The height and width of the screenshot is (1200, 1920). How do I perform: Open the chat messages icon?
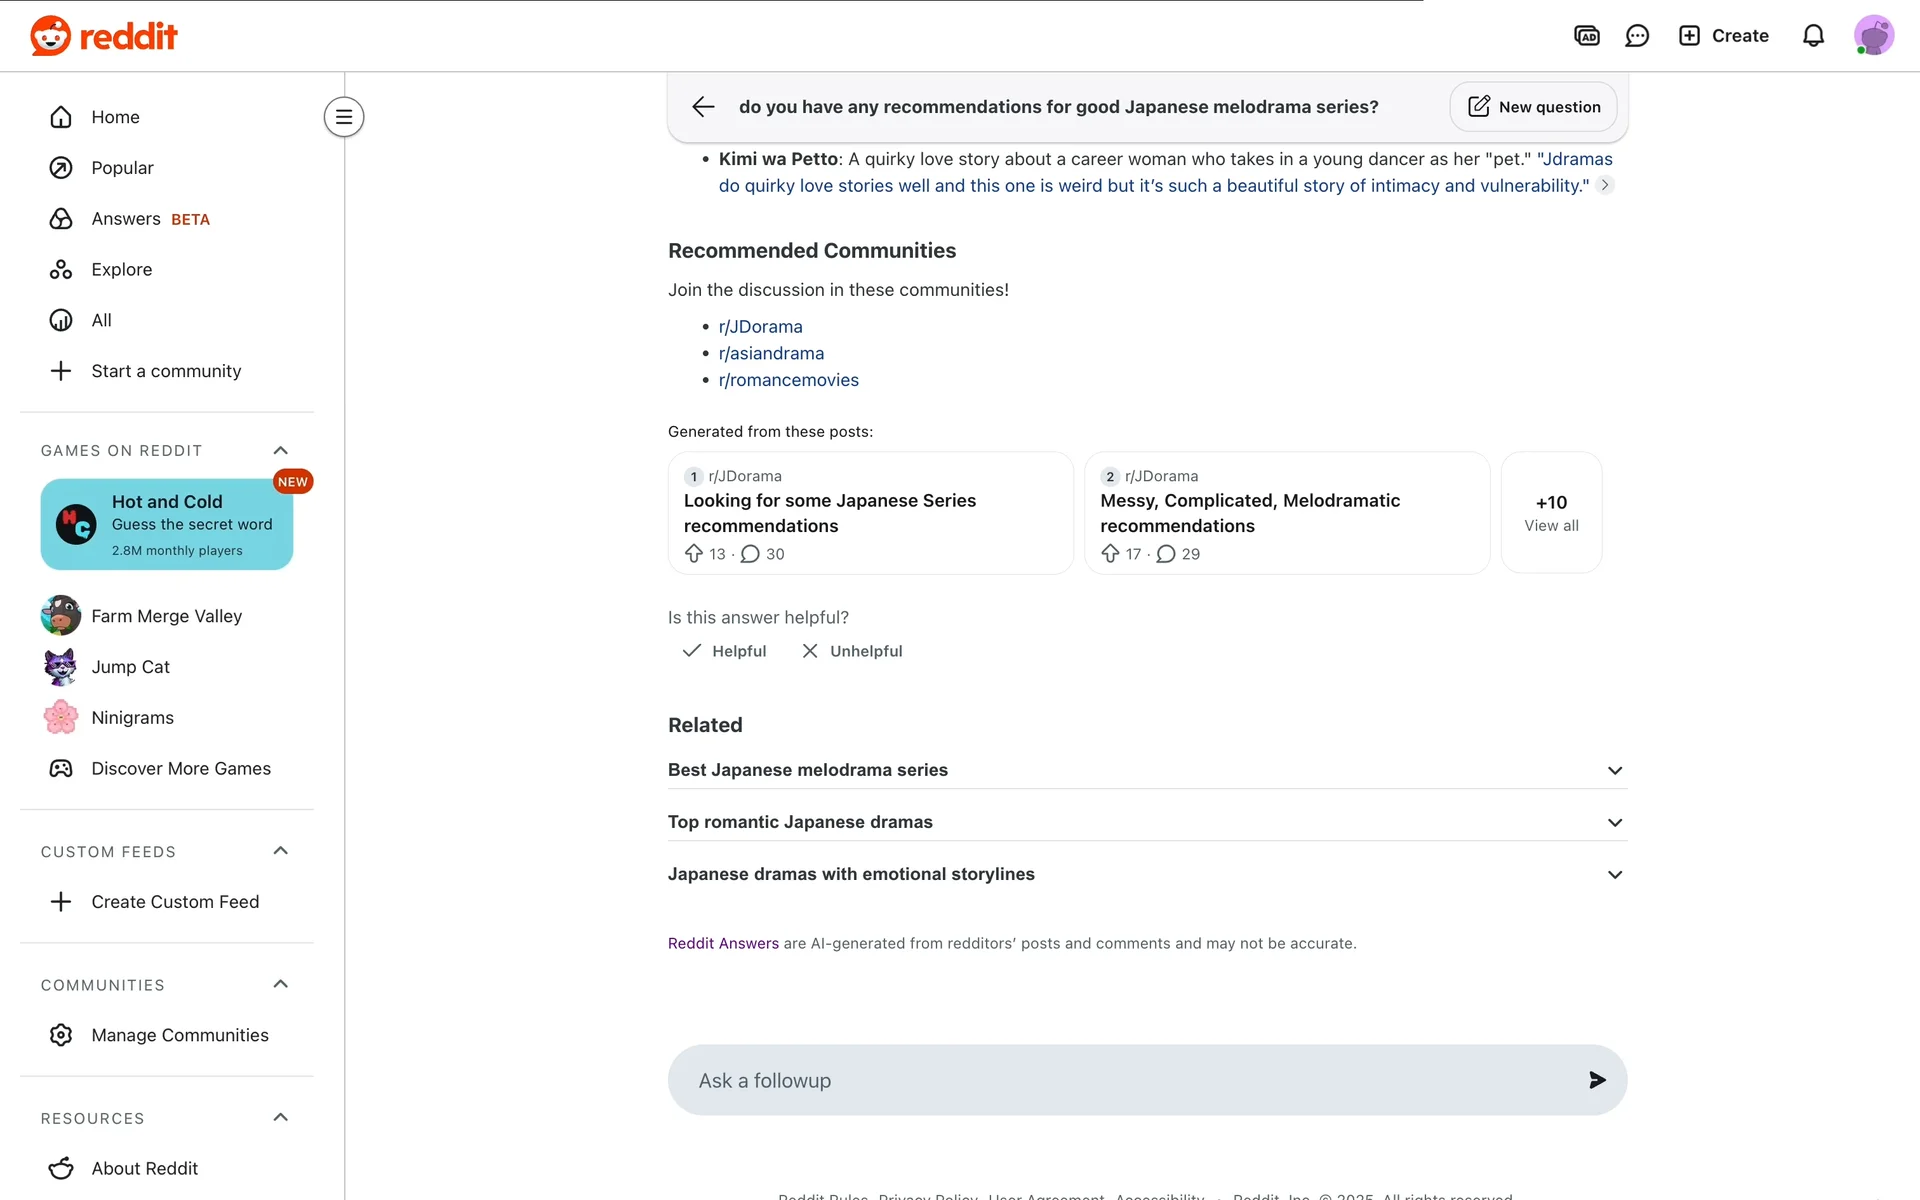[x=1637, y=36]
